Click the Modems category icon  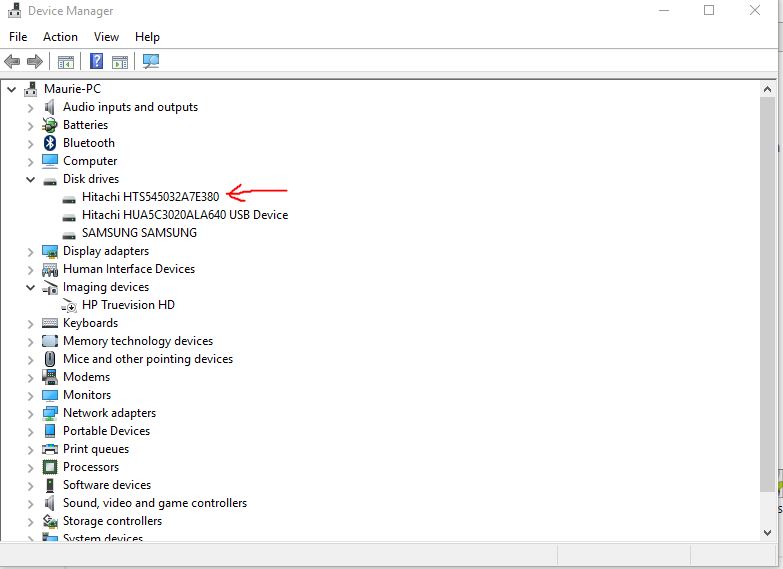pyautogui.click(x=49, y=377)
